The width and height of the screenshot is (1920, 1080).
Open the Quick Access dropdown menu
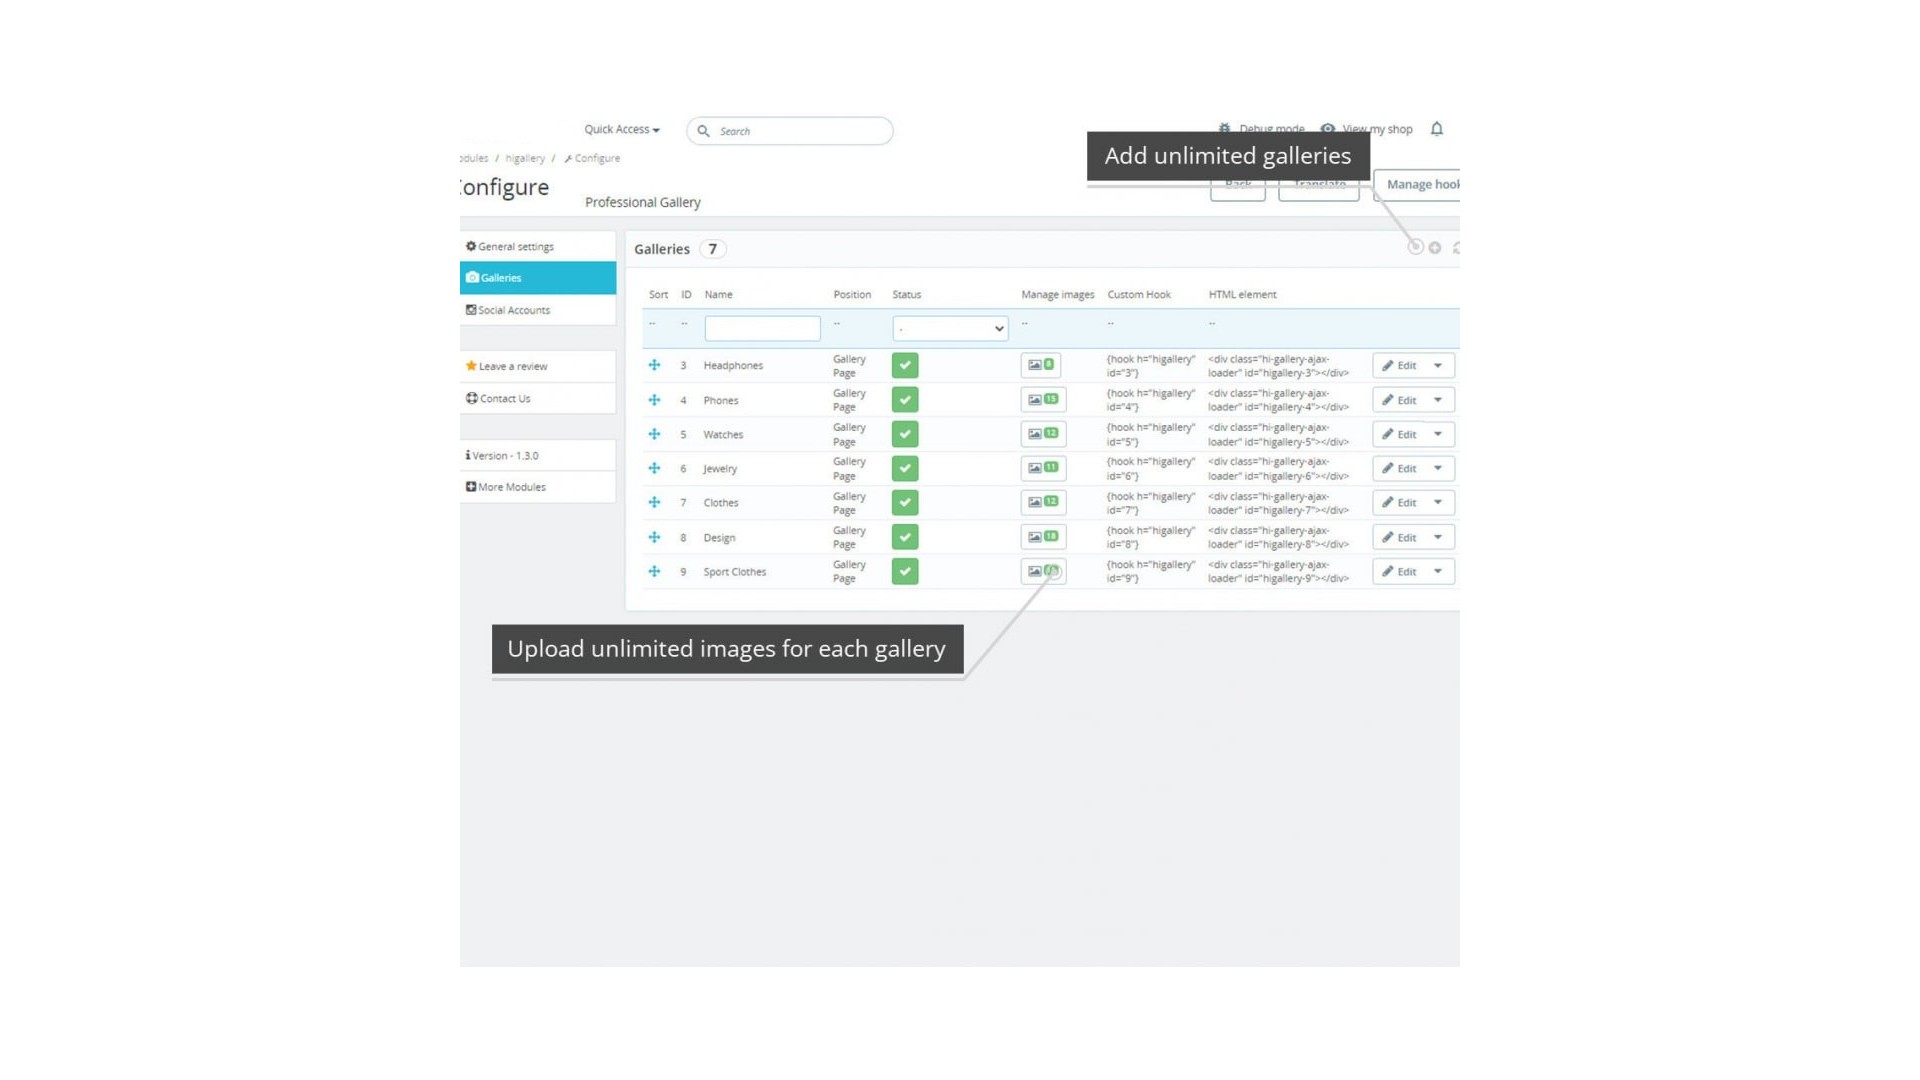pos(621,129)
